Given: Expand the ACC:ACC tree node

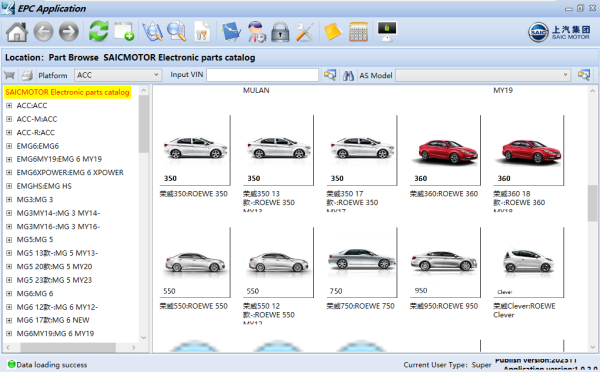Looking at the screenshot, I should 9,105.
